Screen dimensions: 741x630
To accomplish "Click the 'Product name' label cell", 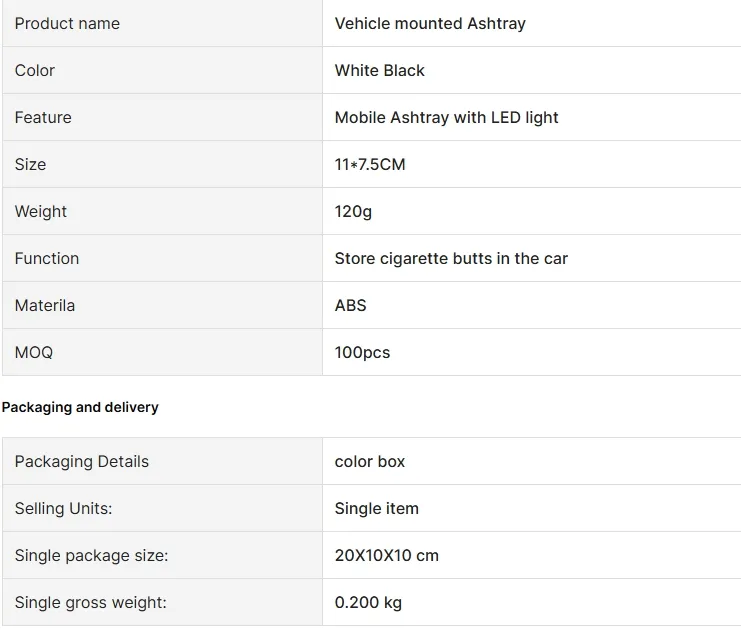I will click(67, 23).
